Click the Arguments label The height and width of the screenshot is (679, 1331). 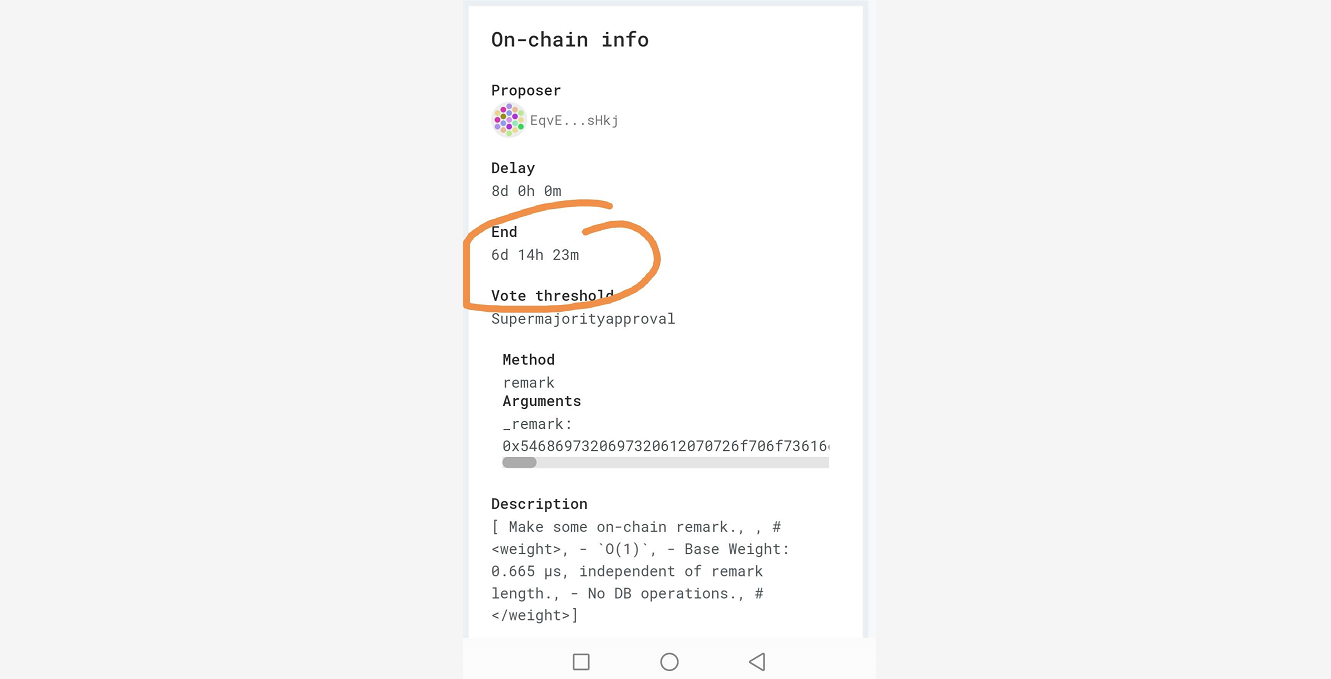coord(541,401)
